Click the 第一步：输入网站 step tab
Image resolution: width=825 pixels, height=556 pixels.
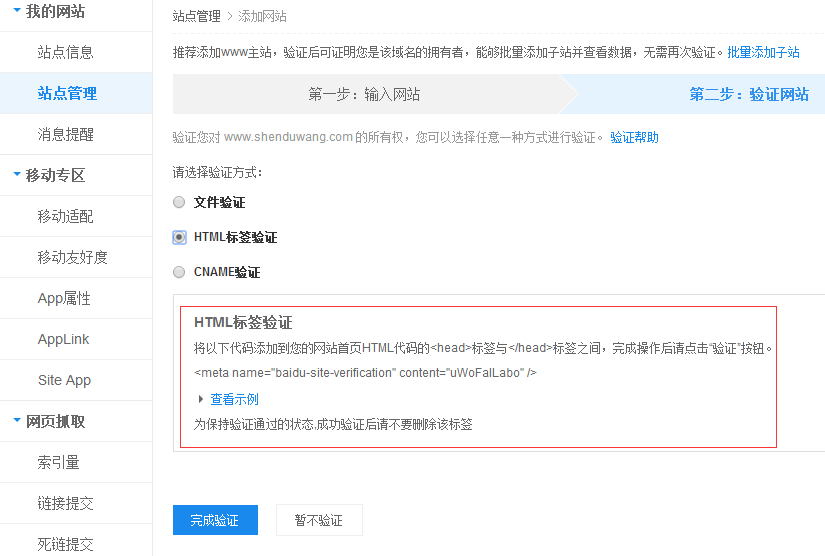[x=364, y=95]
